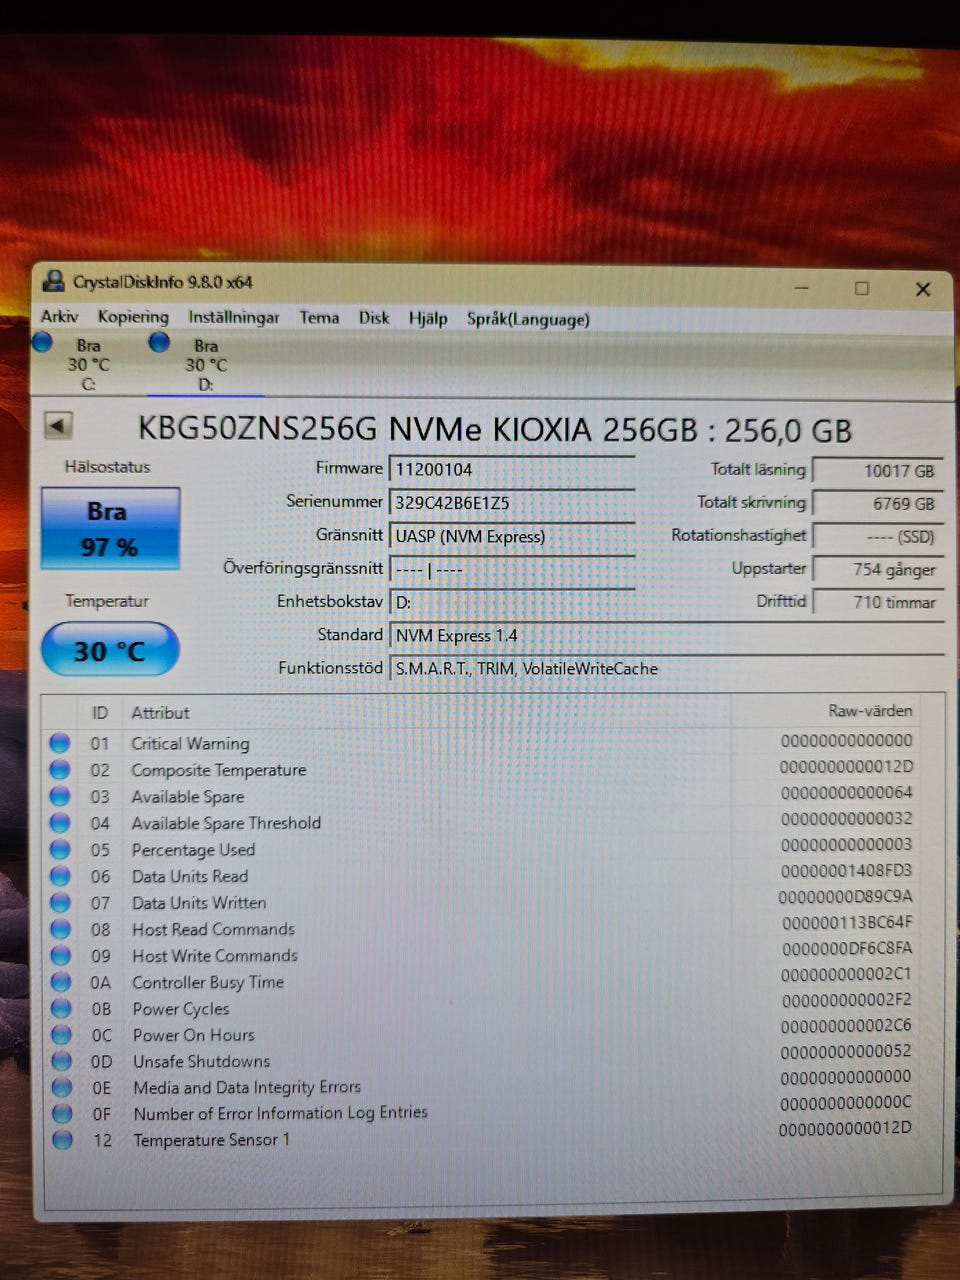Minimize the CrystalDiskInfo window
960x1280 pixels.
802,288
